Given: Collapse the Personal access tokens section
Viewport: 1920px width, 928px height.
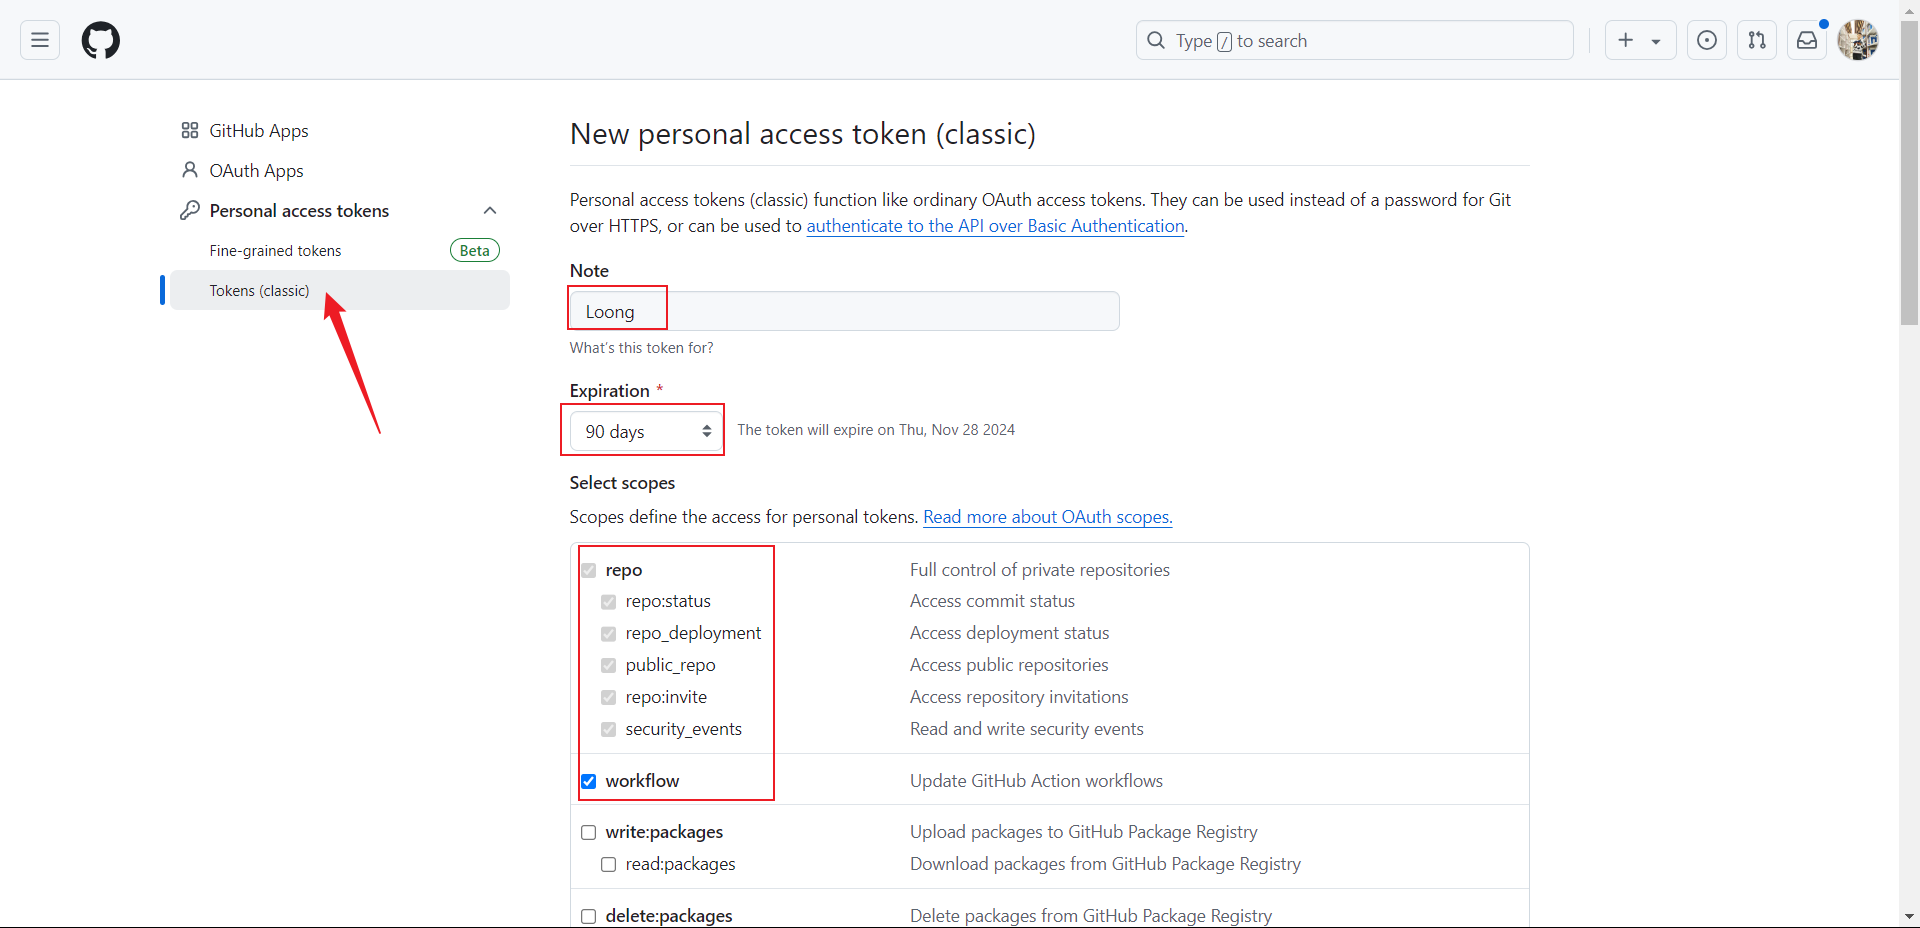Looking at the screenshot, I should tap(490, 210).
